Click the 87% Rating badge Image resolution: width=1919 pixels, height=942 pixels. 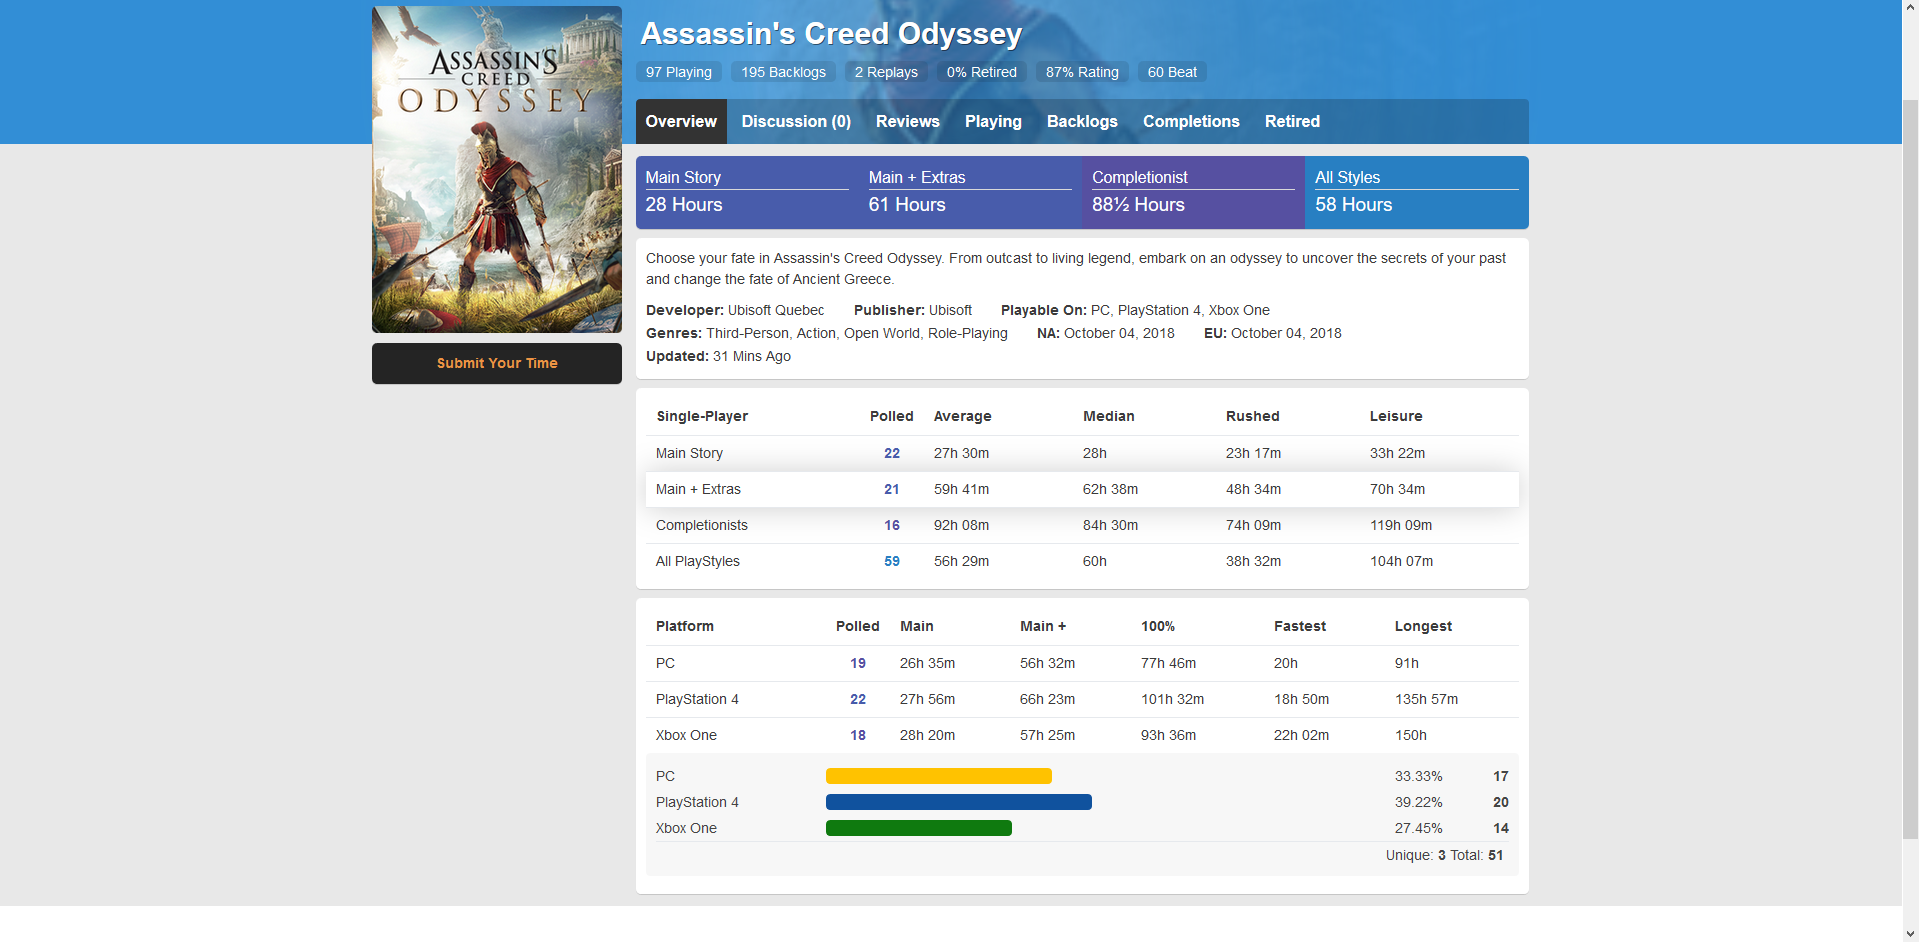point(1081,72)
